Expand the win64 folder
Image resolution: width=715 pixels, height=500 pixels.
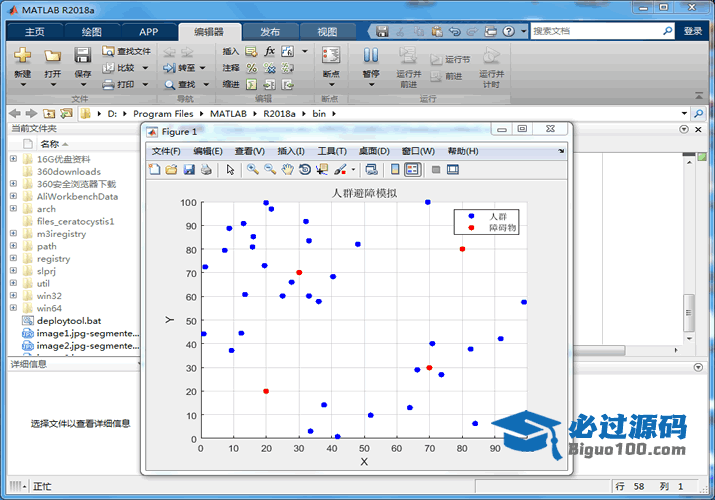[13, 308]
